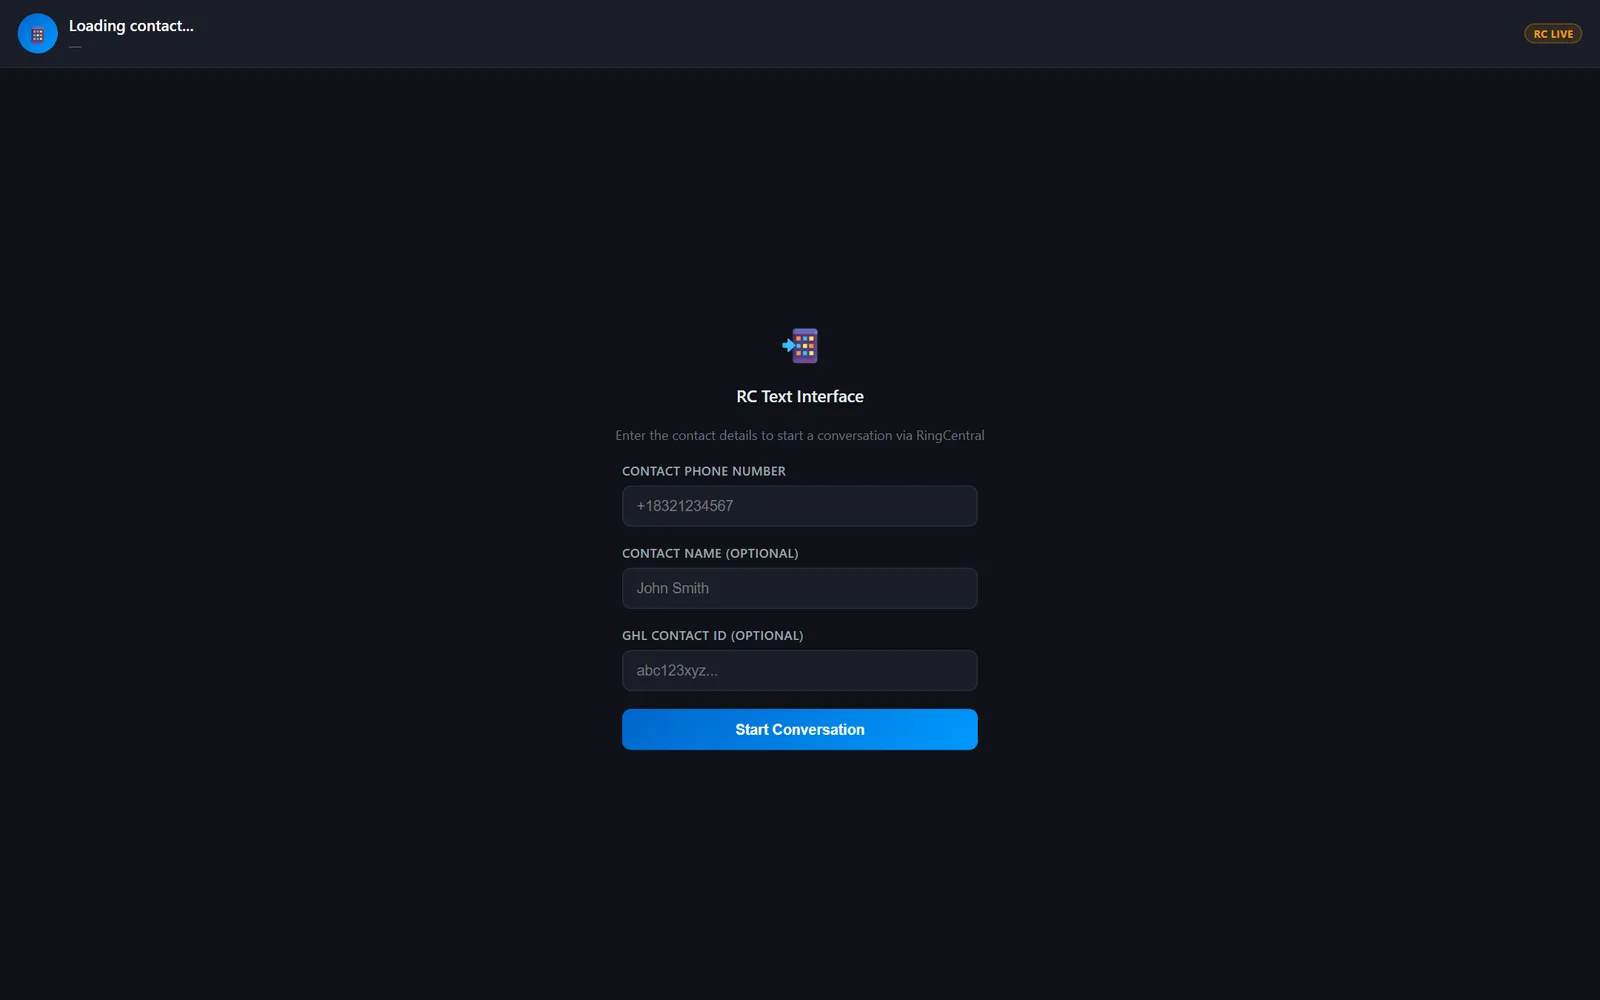Click the blue contact avatar icon
1600x1000 pixels.
(37, 34)
